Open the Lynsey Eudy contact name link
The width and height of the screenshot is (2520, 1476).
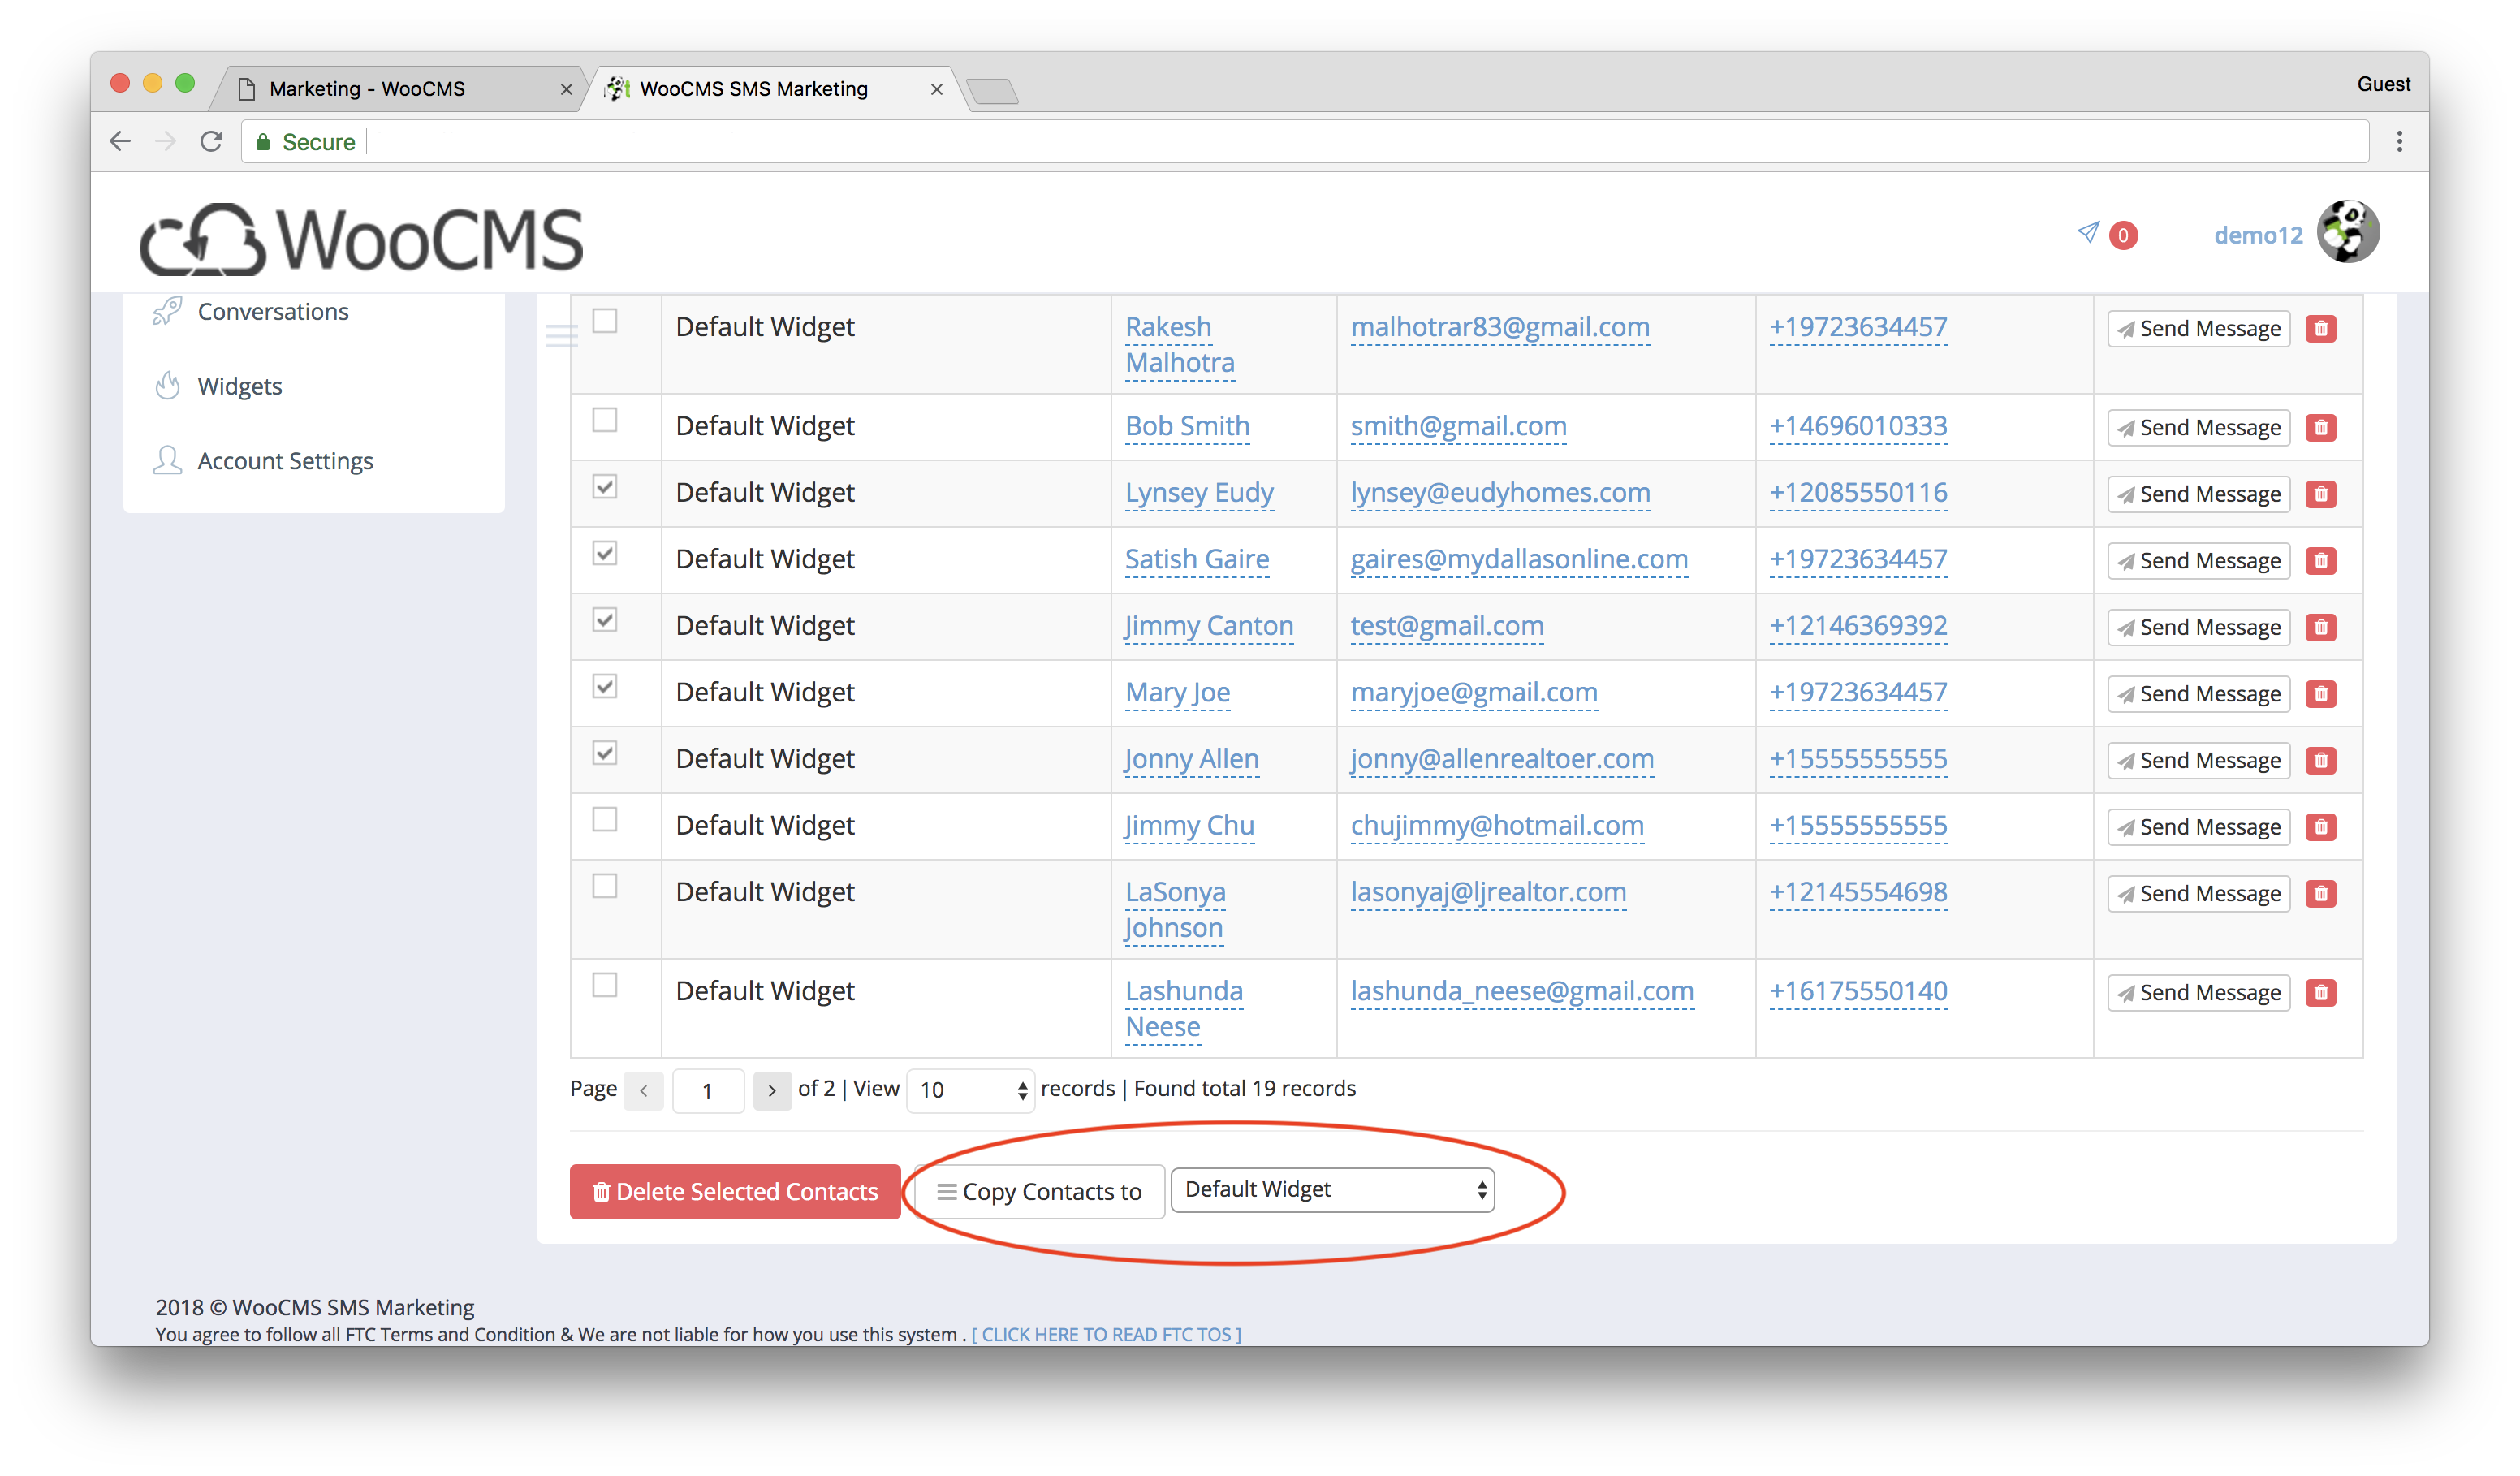[x=1199, y=492]
